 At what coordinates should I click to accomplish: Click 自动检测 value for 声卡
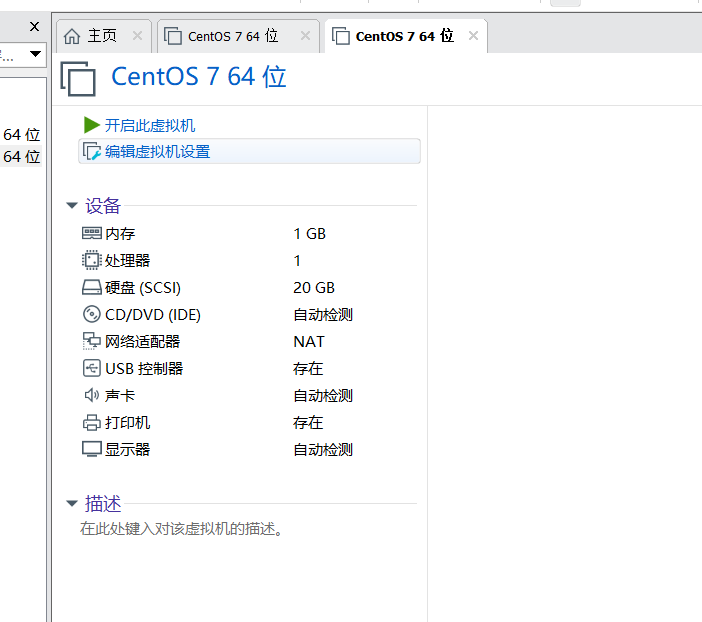(323, 396)
